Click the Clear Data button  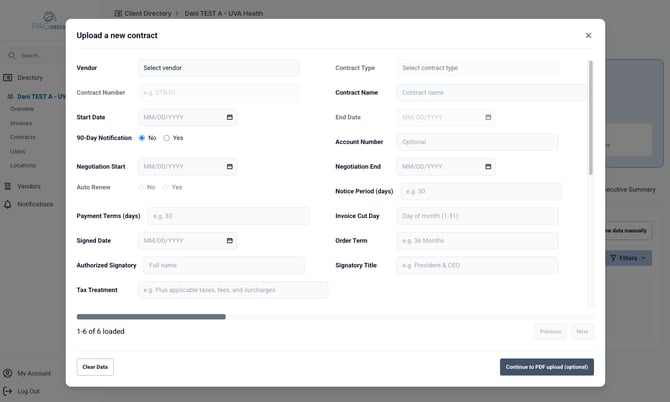click(x=95, y=367)
